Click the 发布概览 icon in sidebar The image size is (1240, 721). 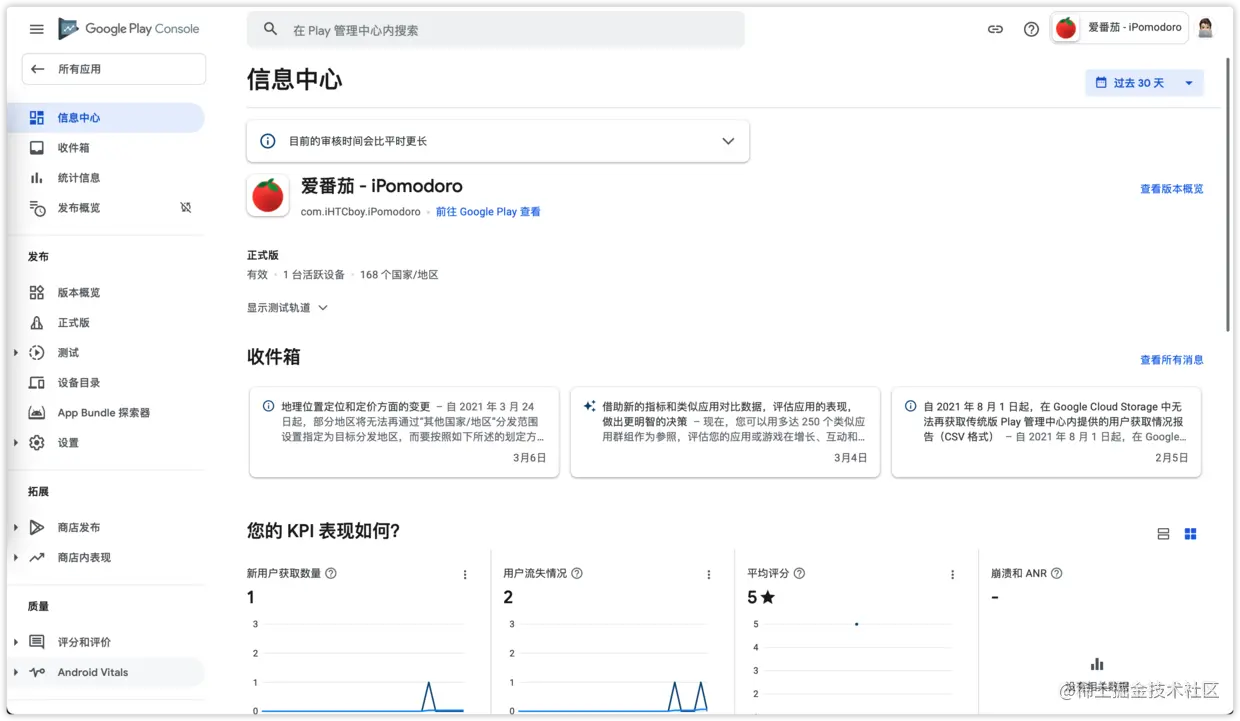(37, 208)
